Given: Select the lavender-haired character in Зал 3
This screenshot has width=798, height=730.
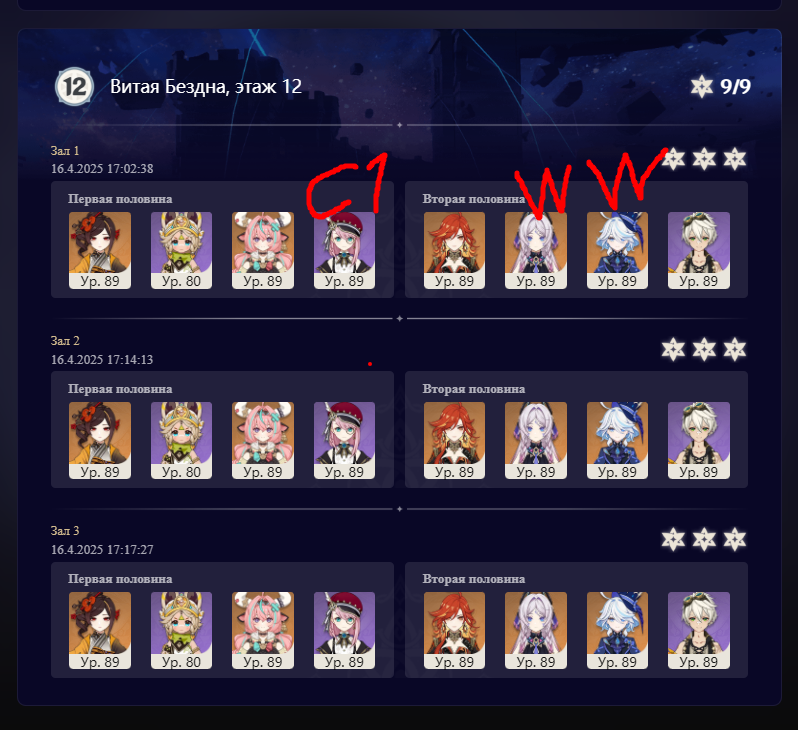Looking at the screenshot, I should click(536, 630).
